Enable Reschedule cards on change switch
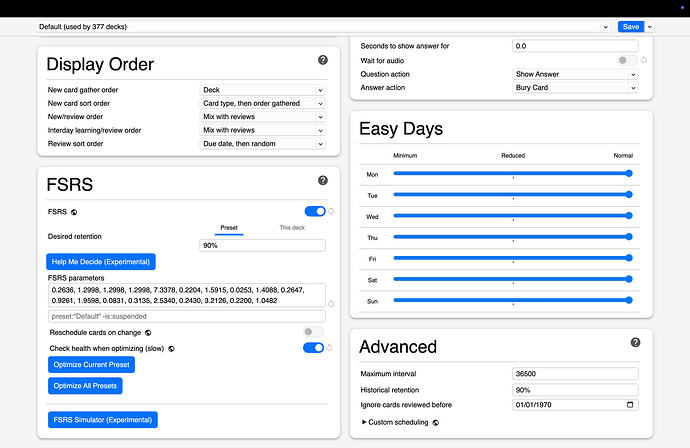The height and width of the screenshot is (448, 690). 313,331
